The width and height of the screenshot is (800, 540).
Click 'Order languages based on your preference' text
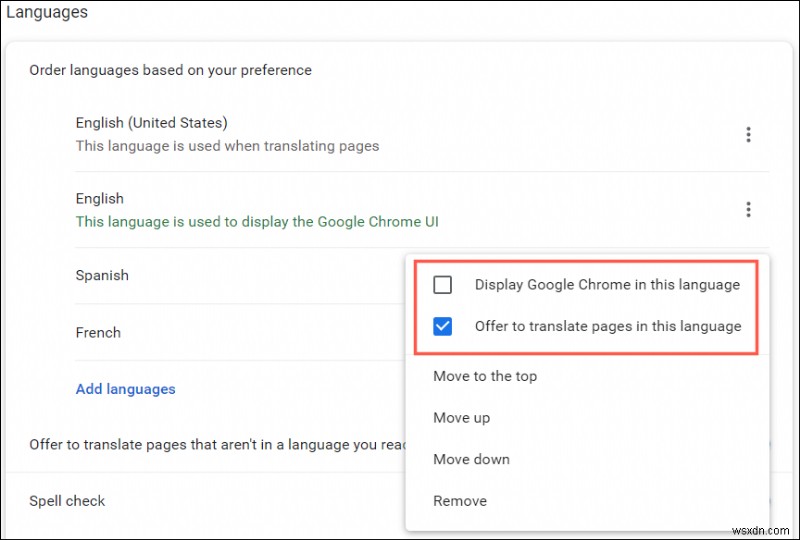coord(170,70)
